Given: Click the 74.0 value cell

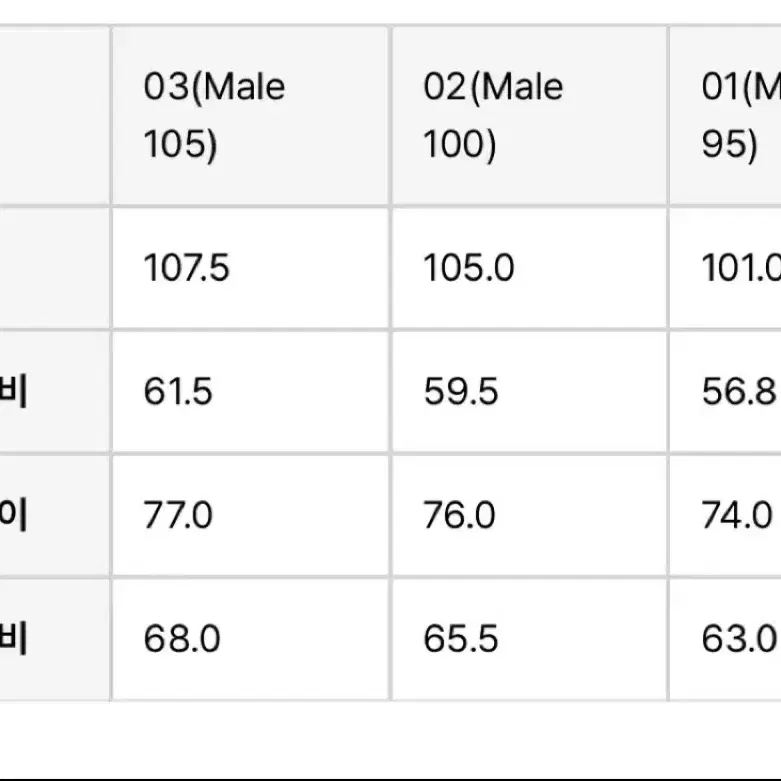Looking at the screenshot, I should click(x=726, y=516).
